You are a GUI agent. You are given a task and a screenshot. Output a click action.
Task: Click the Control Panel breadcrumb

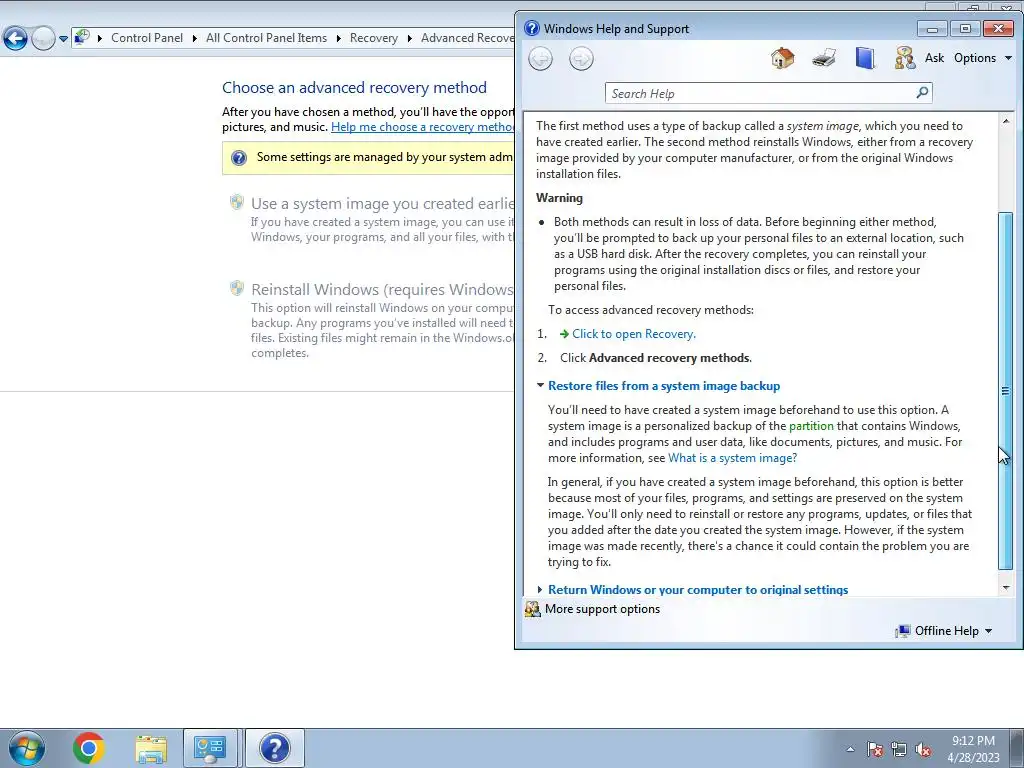(x=147, y=38)
